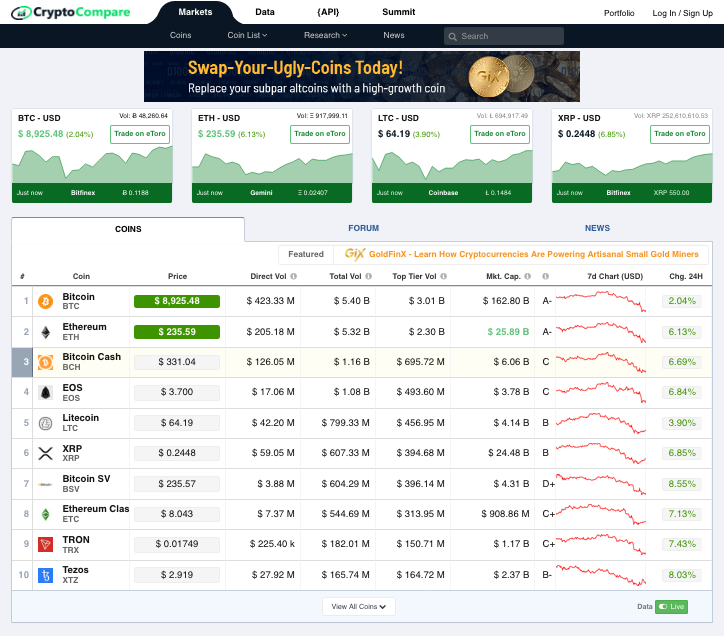Open the BTC-USD price chart
Screen dimensions: 724x636
coord(92,164)
